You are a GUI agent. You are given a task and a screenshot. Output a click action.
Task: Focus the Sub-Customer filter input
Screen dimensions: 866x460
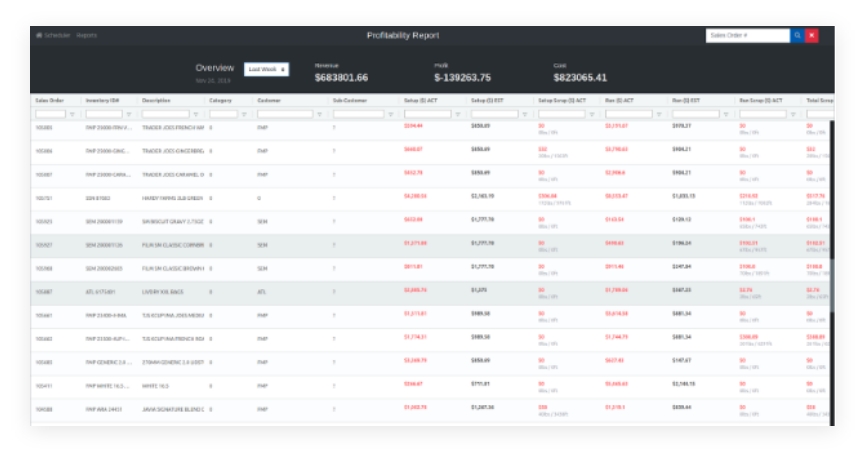(358, 114)
